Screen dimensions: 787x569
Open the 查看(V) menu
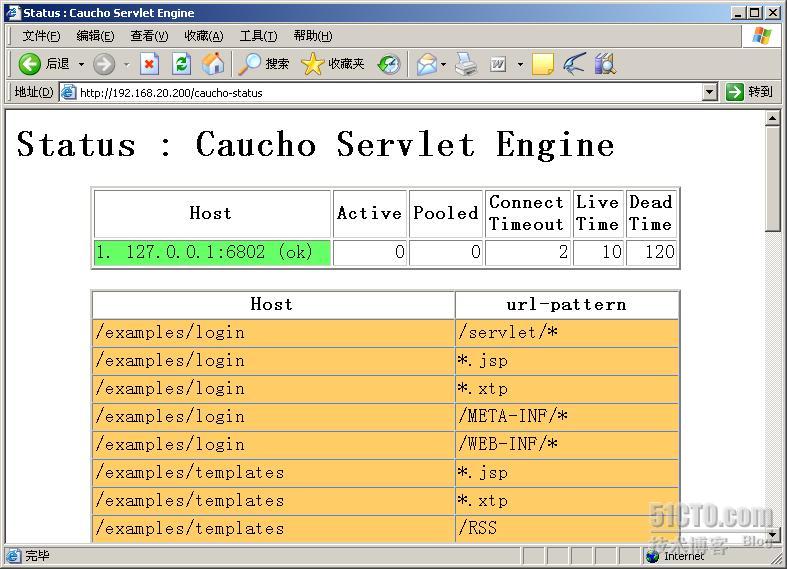click(x=149, y=36)
